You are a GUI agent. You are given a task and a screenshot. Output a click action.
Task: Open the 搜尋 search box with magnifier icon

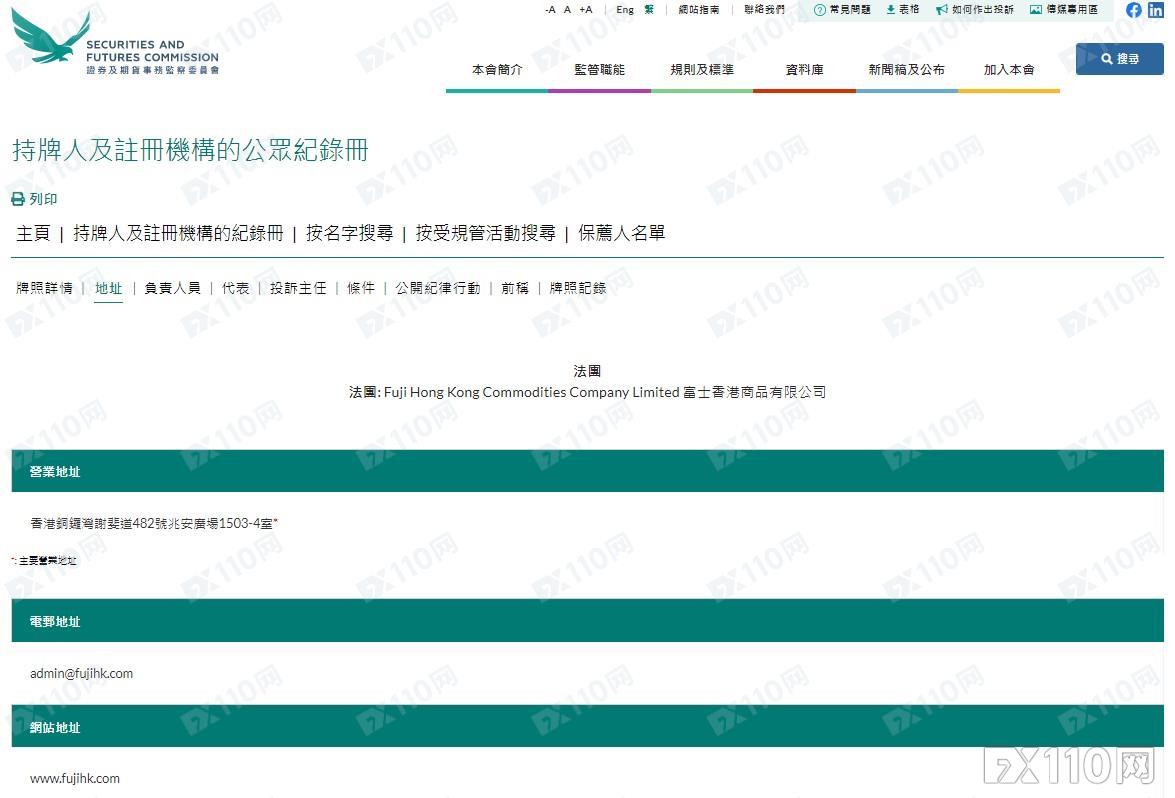[1119, 58]
